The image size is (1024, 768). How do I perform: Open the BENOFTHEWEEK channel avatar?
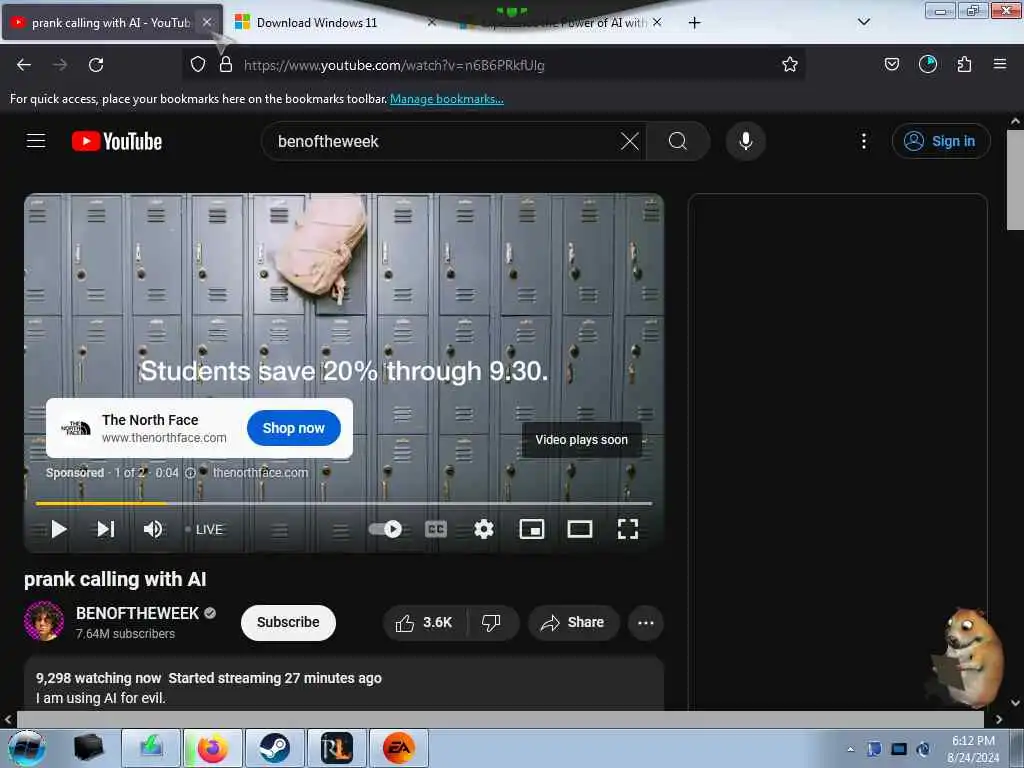[44, 621]
